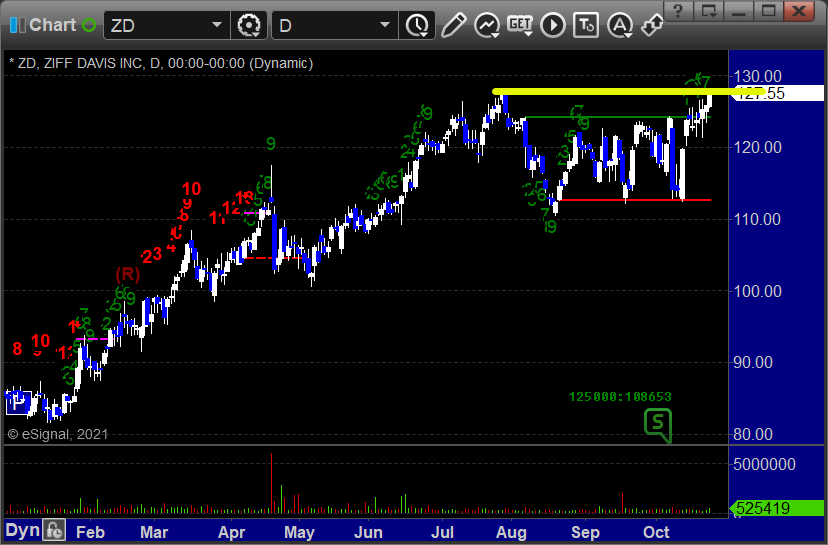Open the text annotation T icon

point(586,25)
